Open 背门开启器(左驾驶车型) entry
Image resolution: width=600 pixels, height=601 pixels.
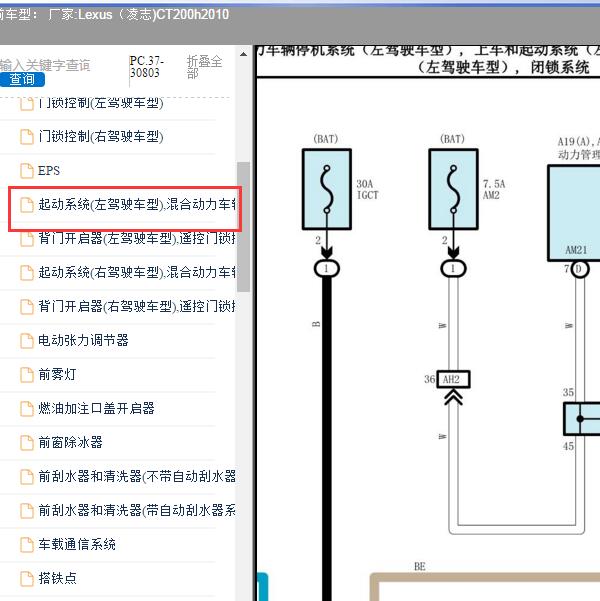(x=136, y=238)
